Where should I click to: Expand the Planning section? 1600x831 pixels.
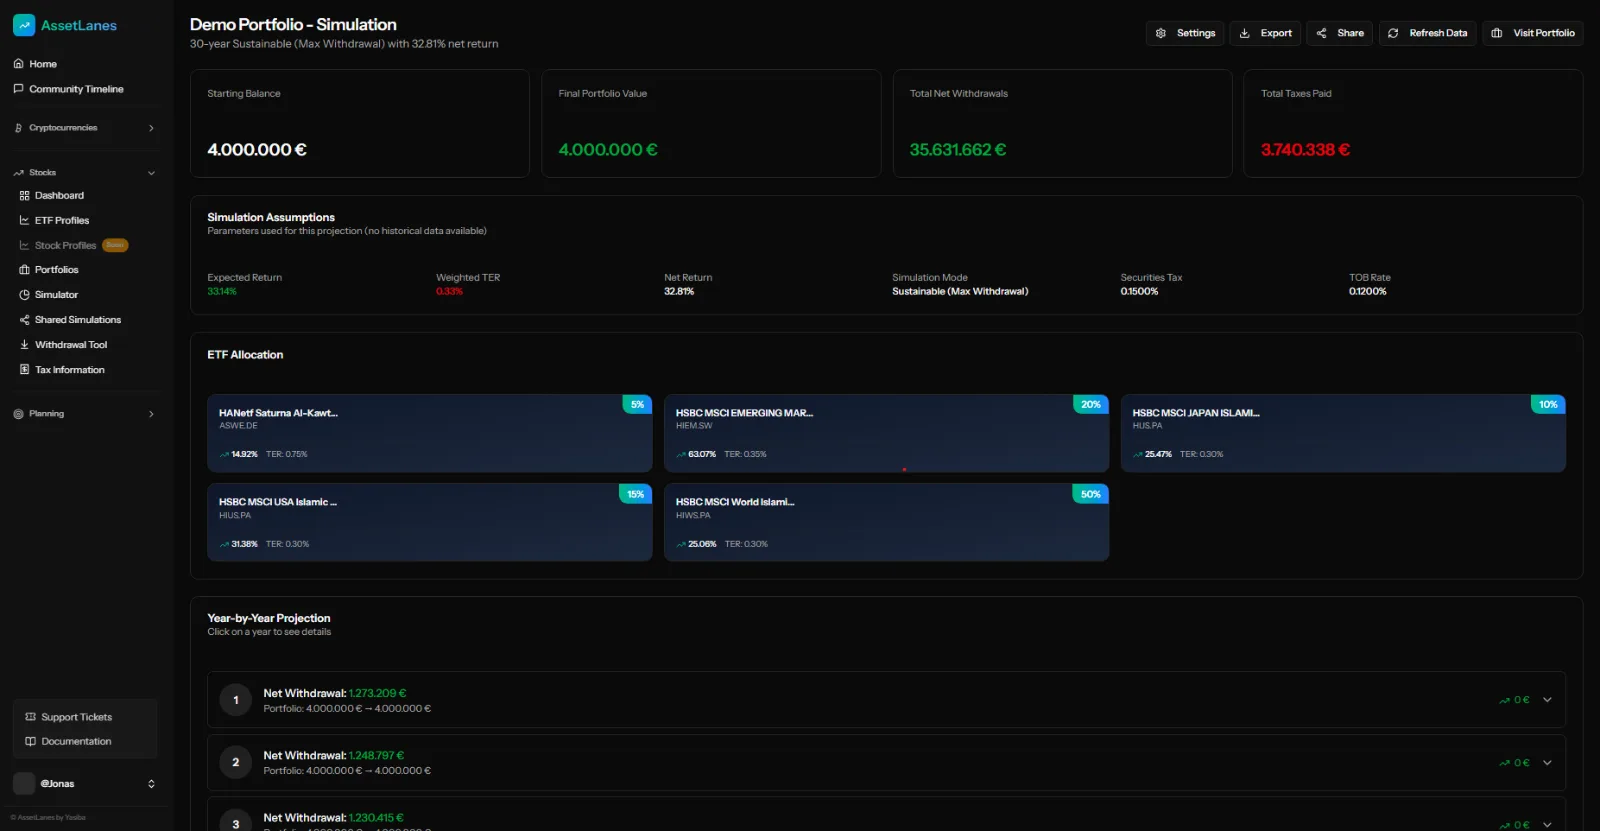(85, 414)
